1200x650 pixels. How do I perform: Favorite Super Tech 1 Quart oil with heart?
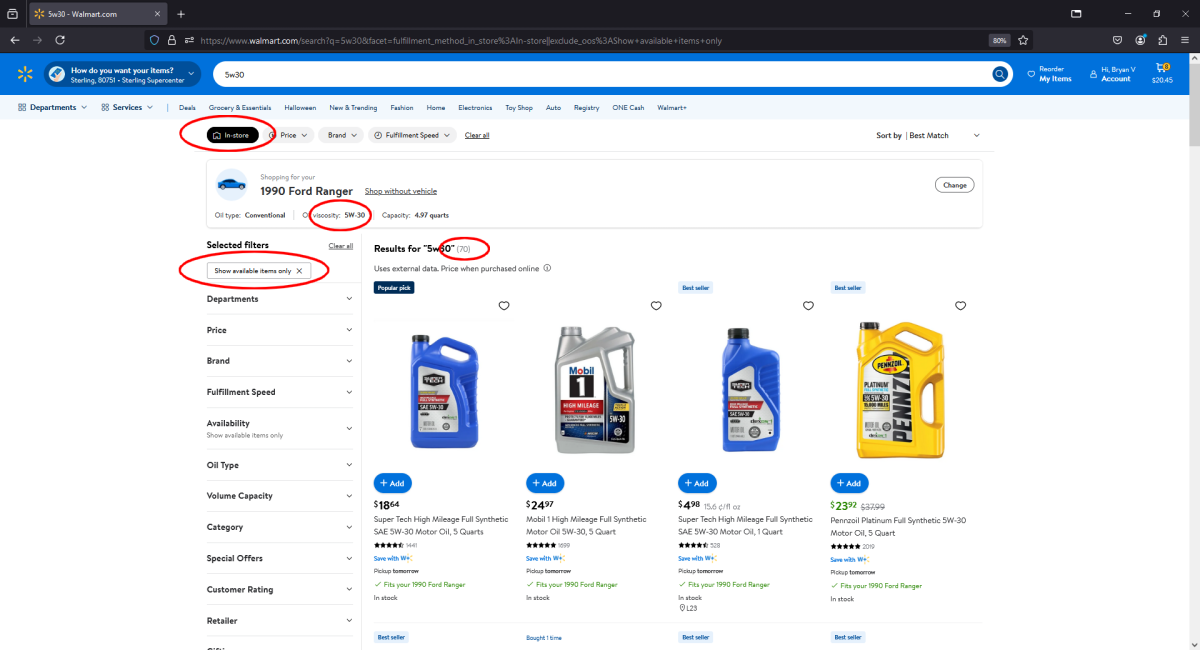[x=808, y=306]
